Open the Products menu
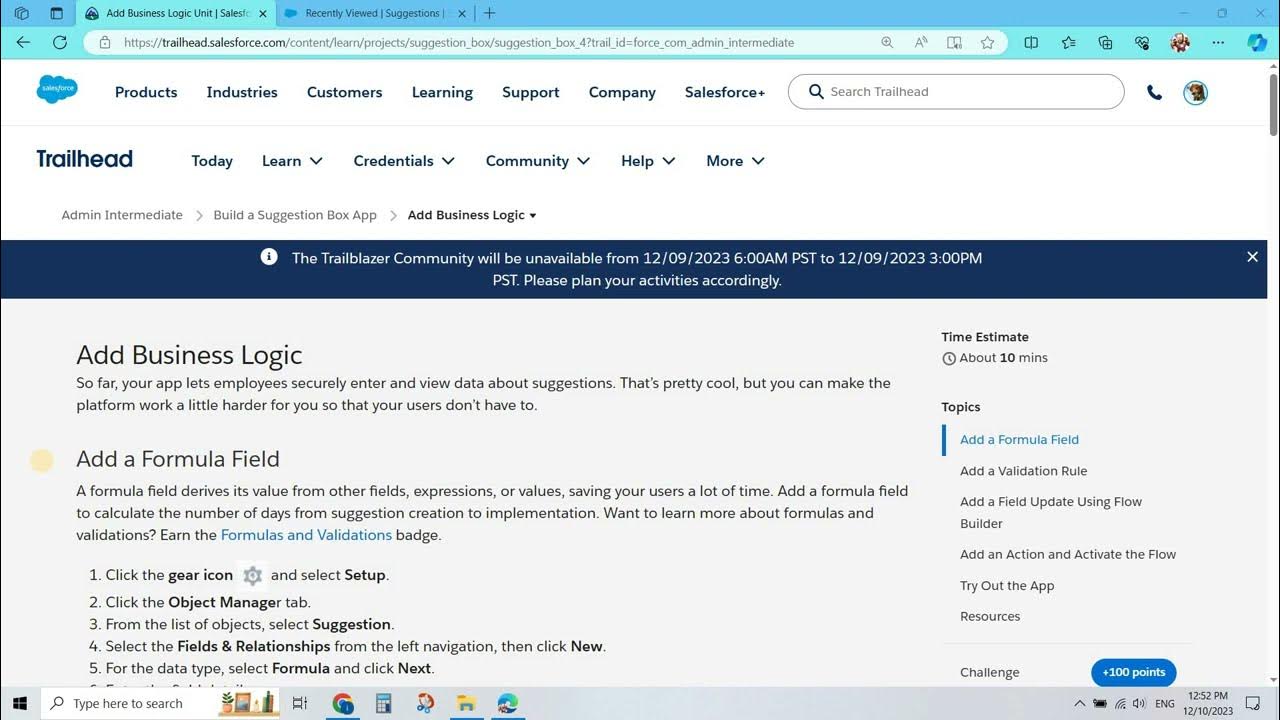The image size is (1280, 720). coord(146,92)
